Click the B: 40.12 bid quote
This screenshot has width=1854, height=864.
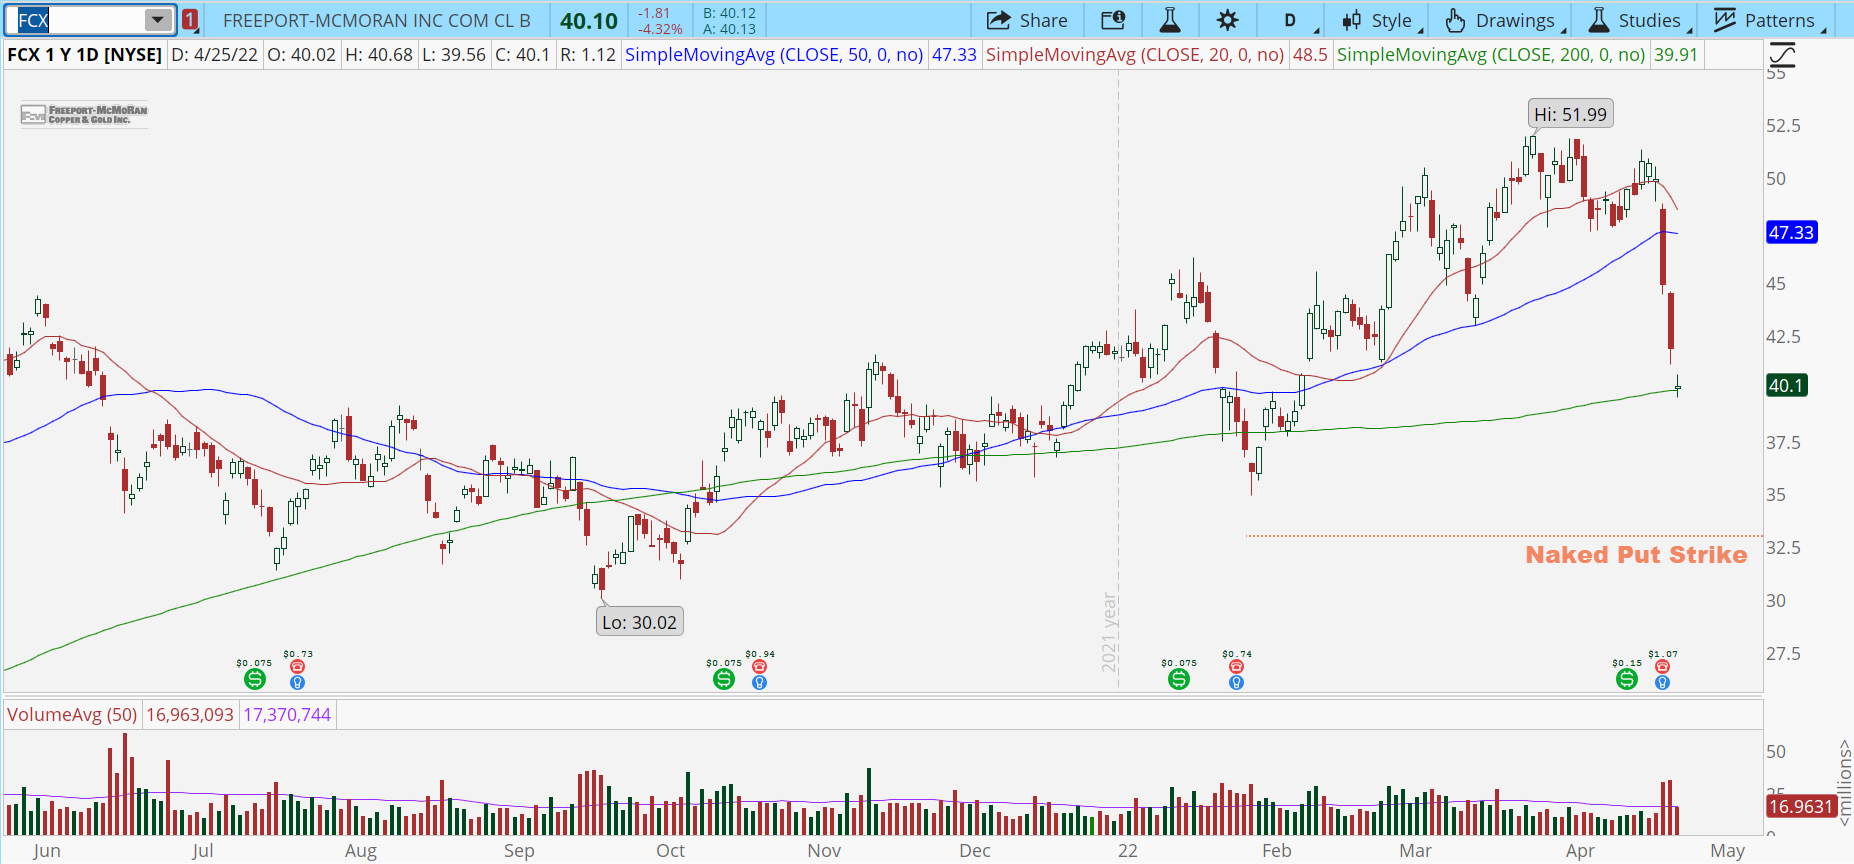pos(729,13)
